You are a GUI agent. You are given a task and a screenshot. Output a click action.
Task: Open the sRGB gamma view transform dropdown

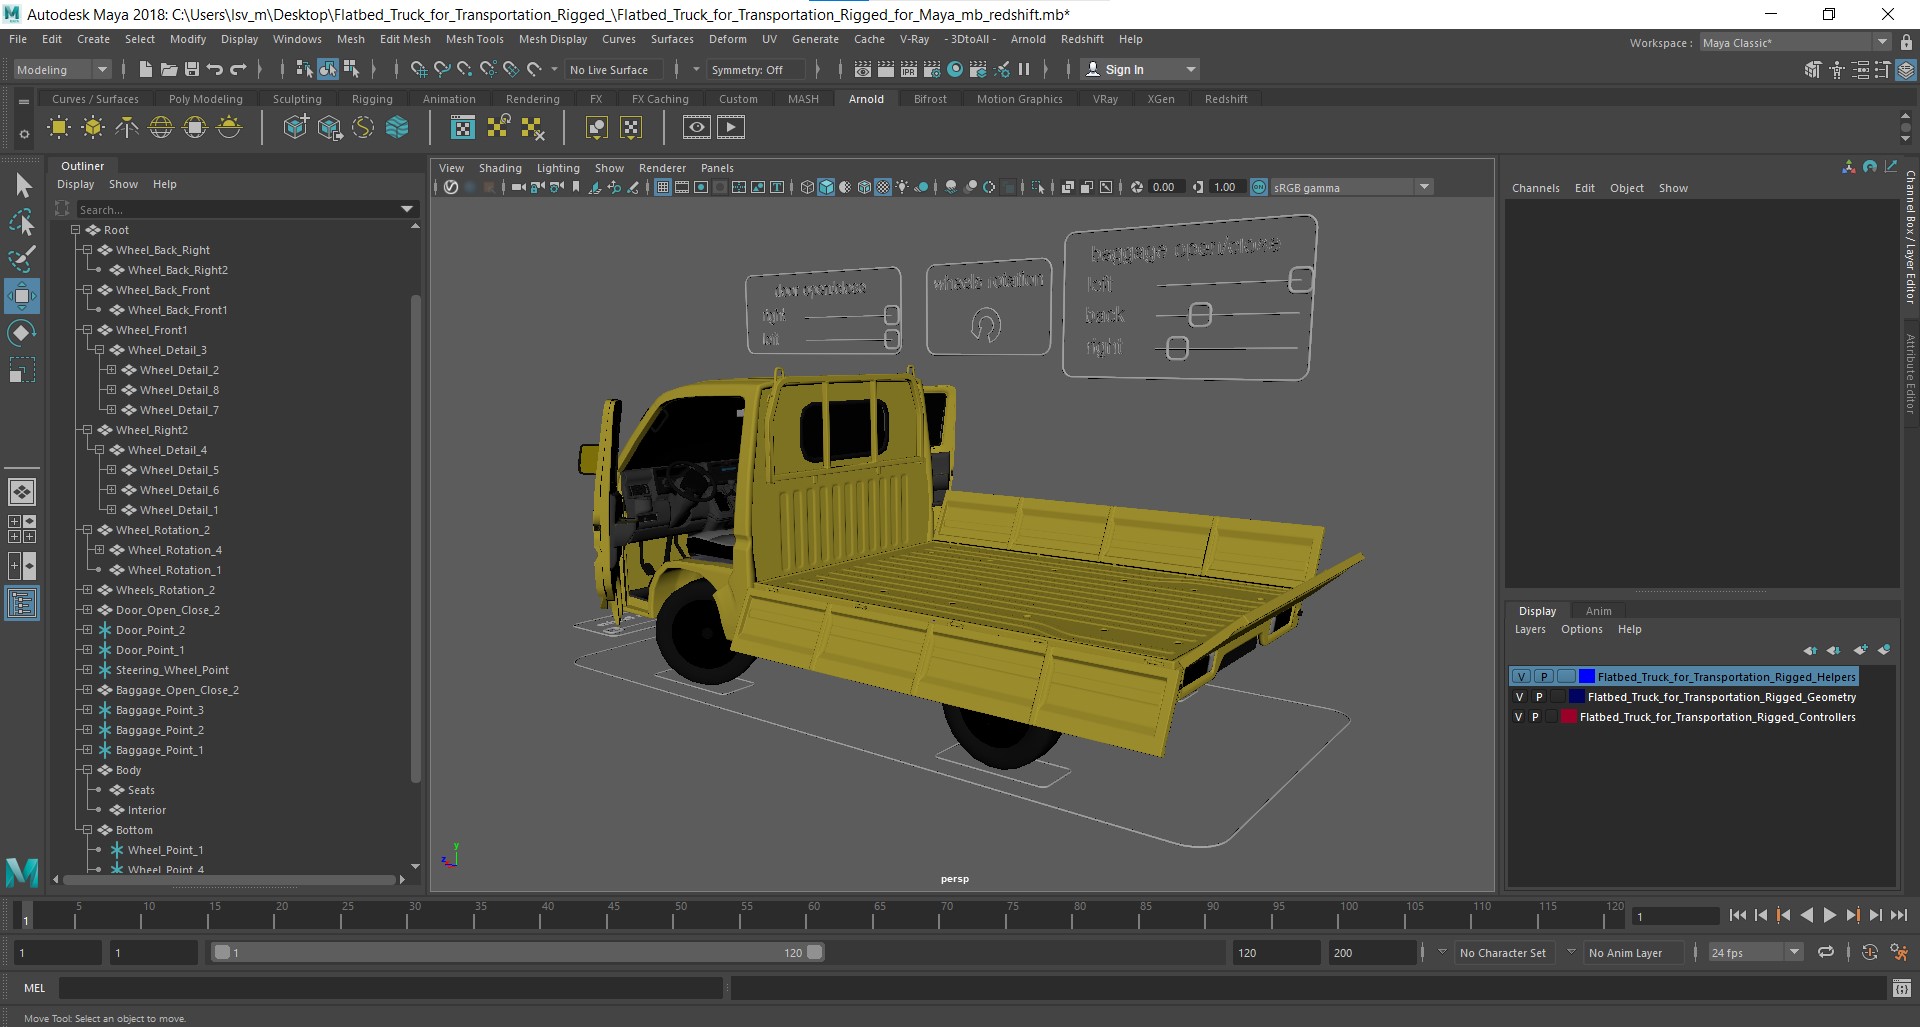click(1351, 187)
